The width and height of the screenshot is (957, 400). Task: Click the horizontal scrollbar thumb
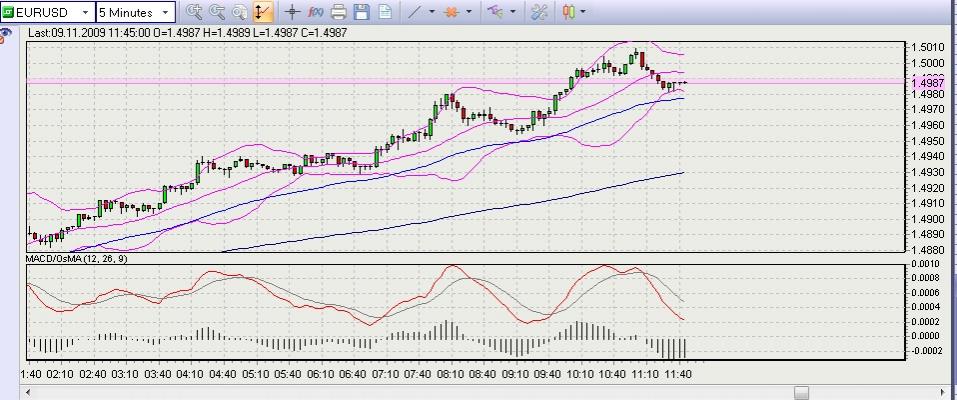click(x=800, y=392)
